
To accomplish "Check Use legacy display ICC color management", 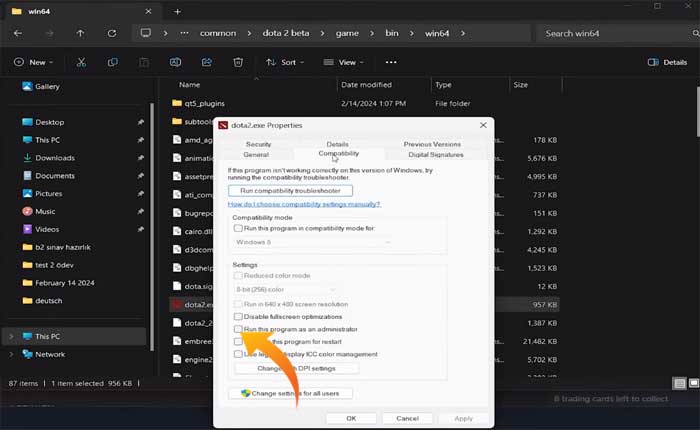I will click(238, 354).
